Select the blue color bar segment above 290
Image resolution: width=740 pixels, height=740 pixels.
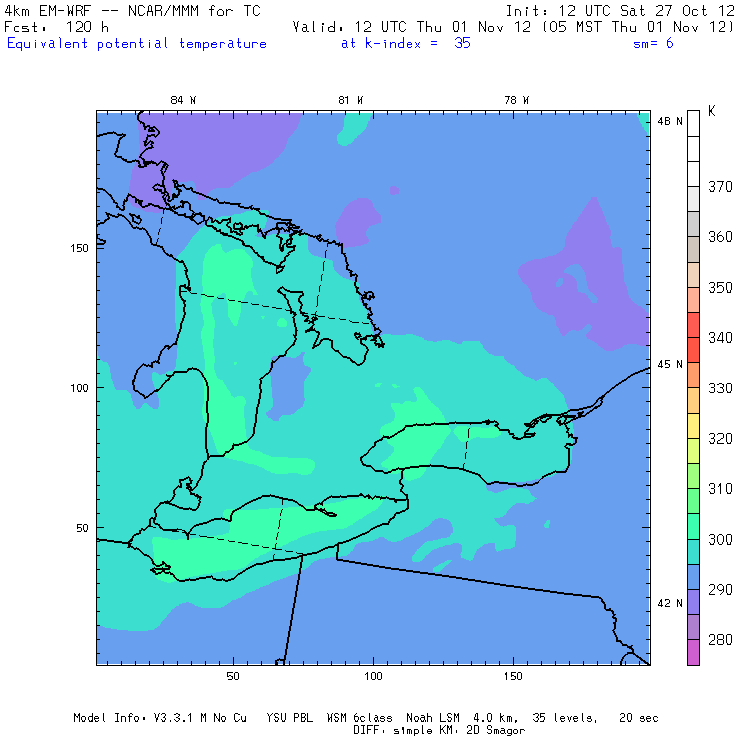693,577
